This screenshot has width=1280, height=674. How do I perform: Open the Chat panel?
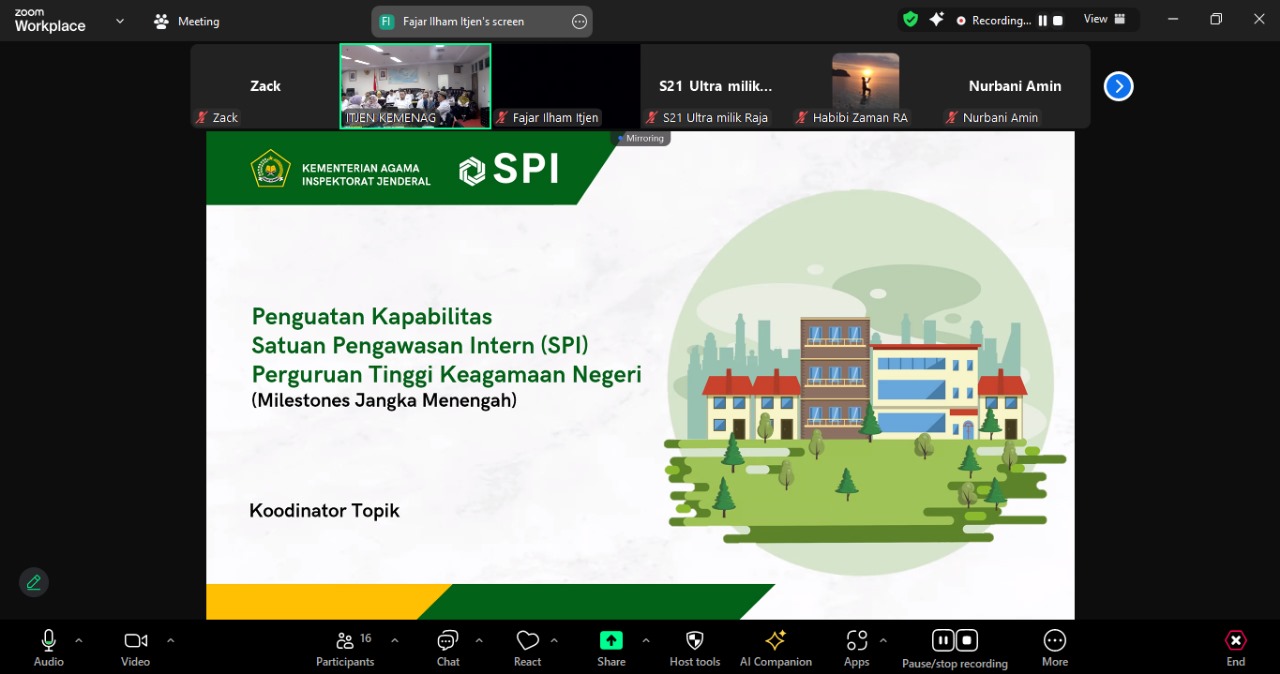tap(448, 648)
